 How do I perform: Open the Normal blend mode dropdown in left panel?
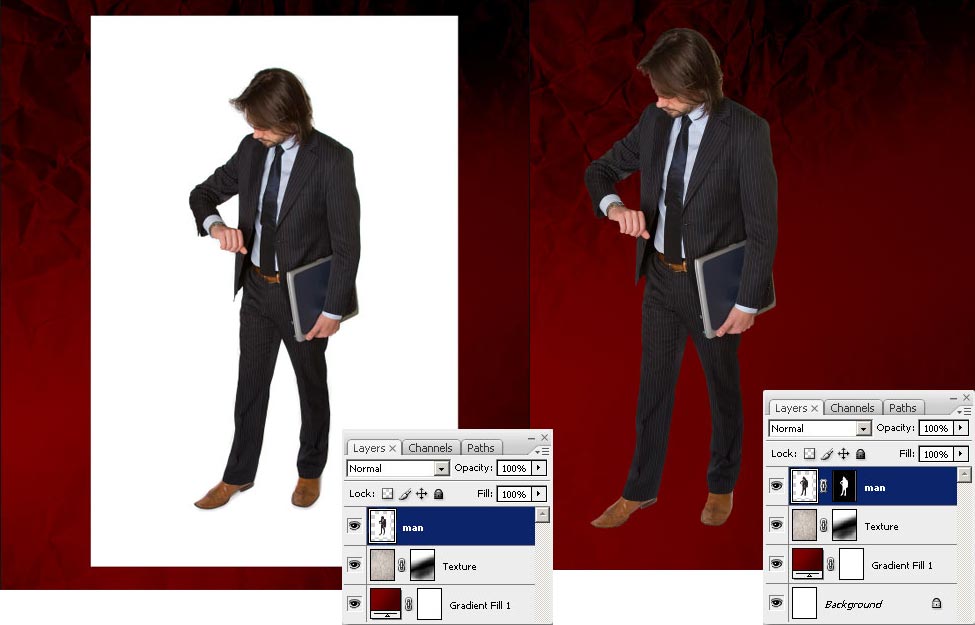(441, 468)
